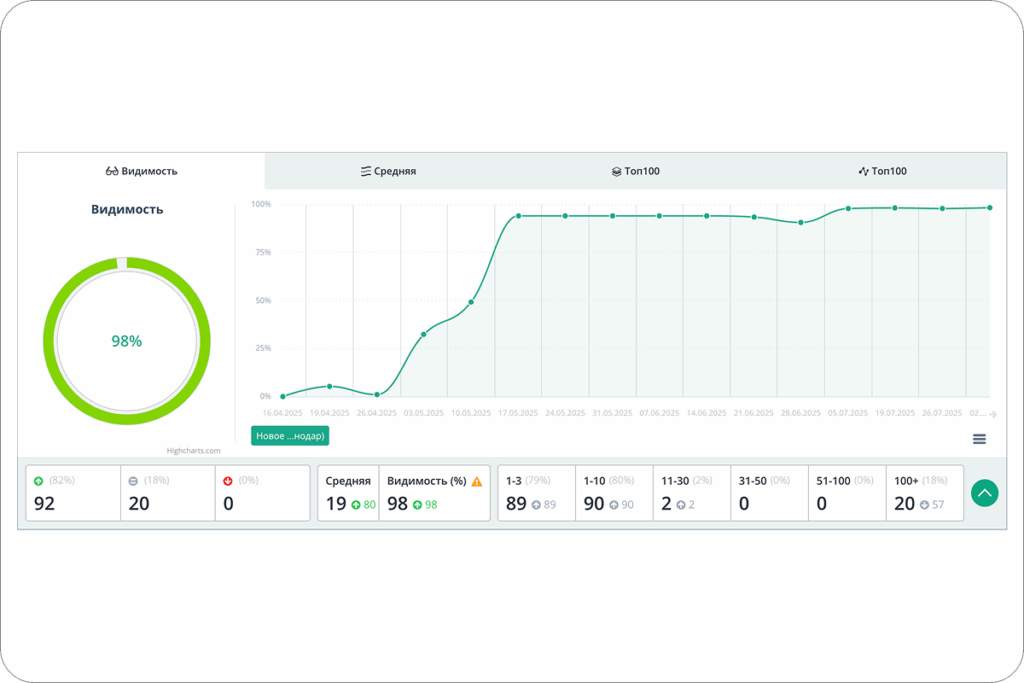Open the Средняя tab
The image size is (1024, 683).
(x=389, y=171)
